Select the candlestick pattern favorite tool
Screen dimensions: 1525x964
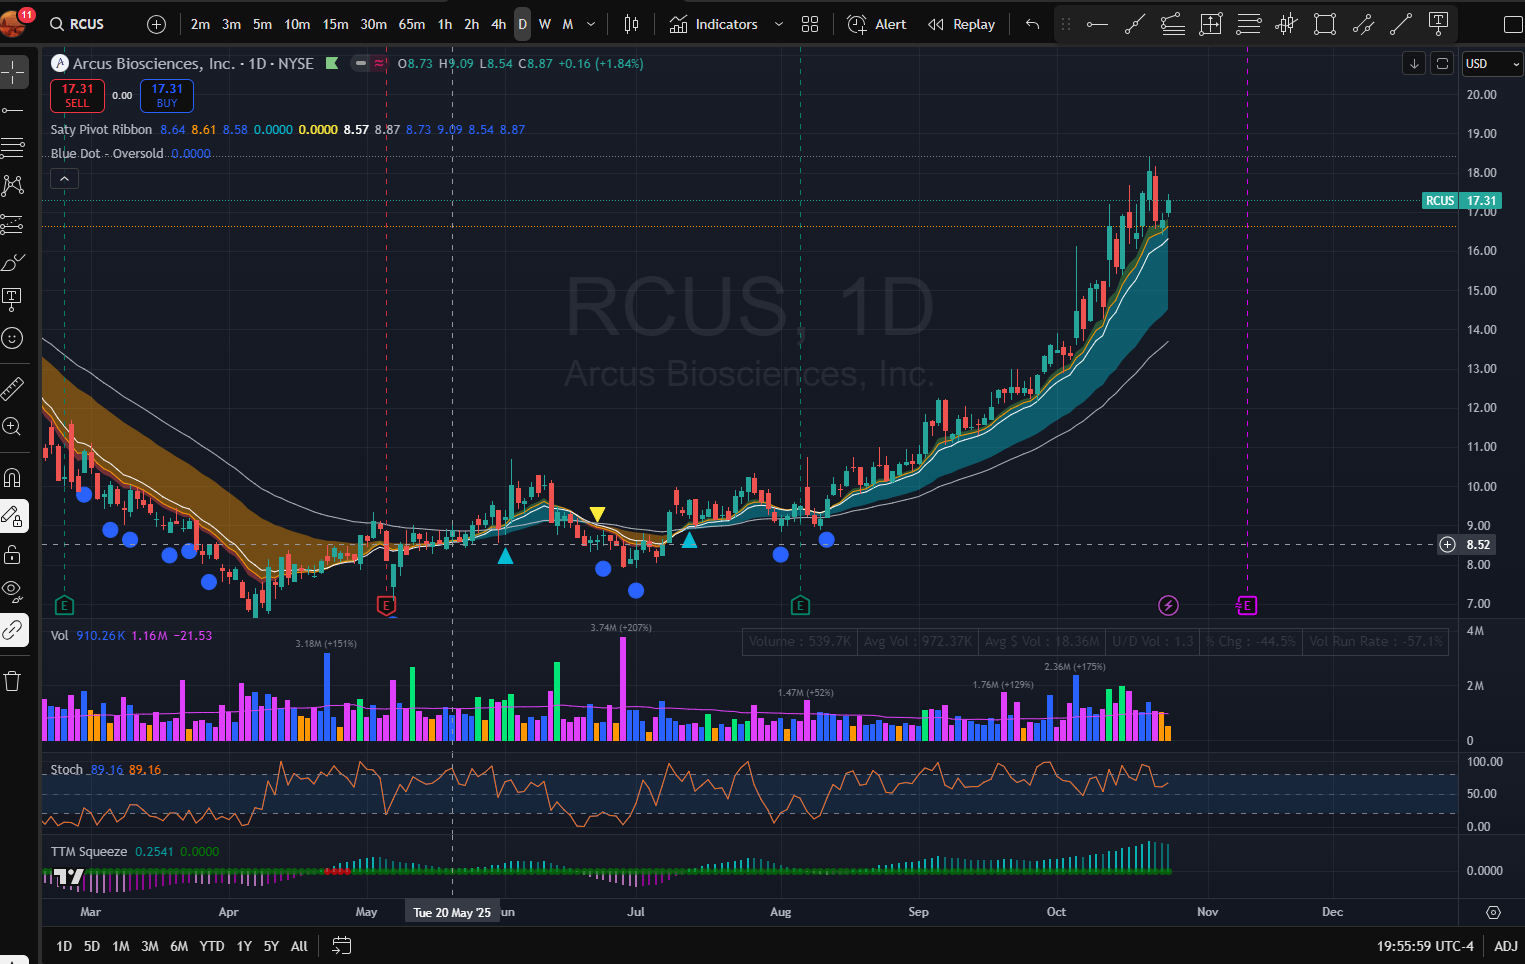(x=1287, y=24)
